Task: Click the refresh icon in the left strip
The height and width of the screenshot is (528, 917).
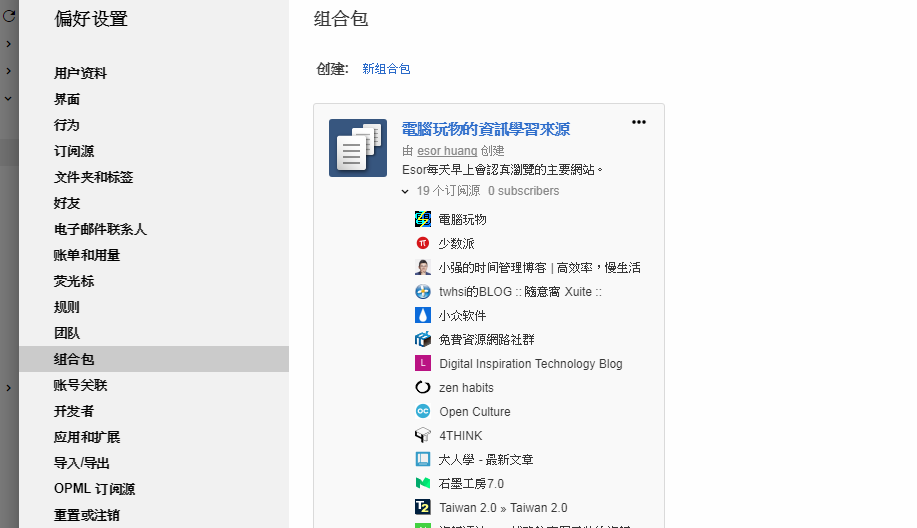Action: click(x=9, y=16)
